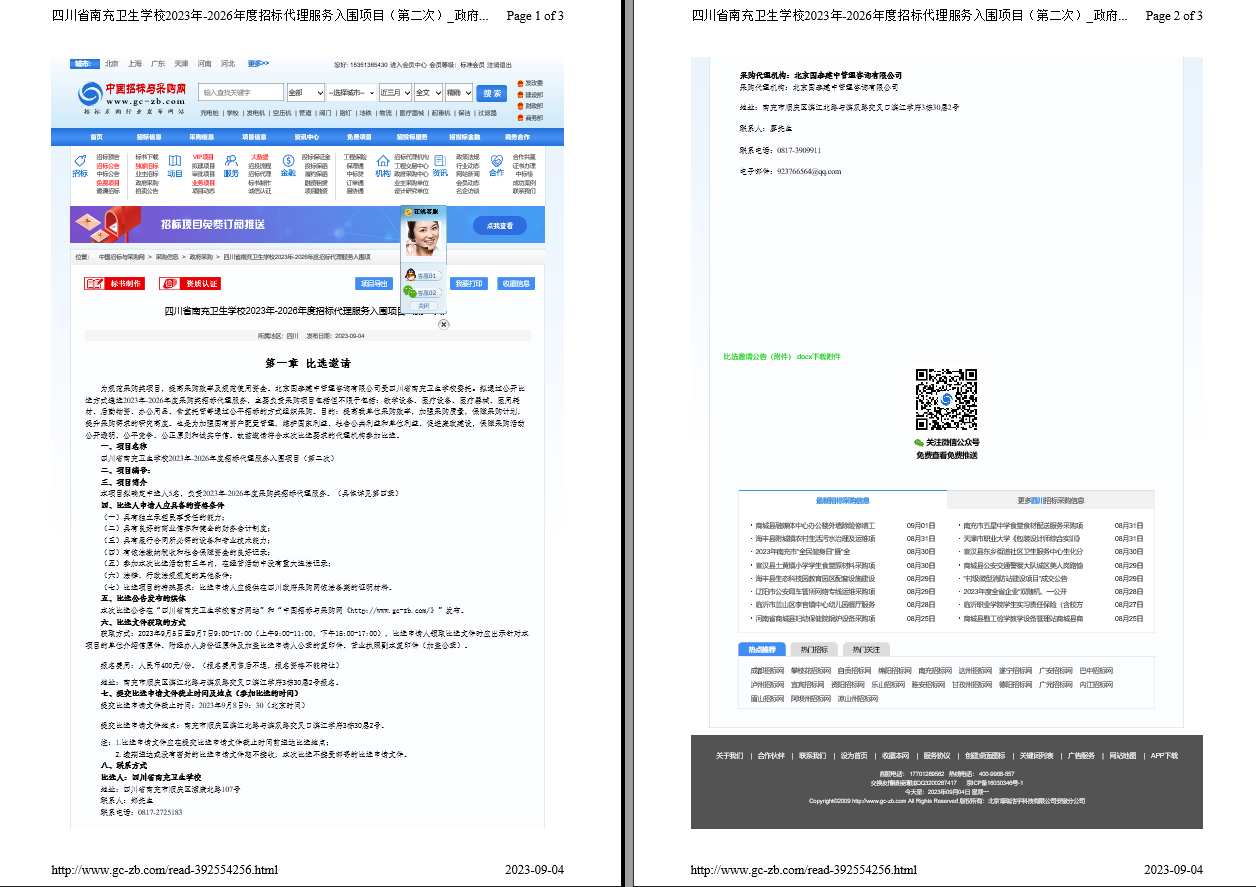Click the keyword search input field
Image resolution: width=1256 pixels, height=887 pixels.
pos(241,92)
